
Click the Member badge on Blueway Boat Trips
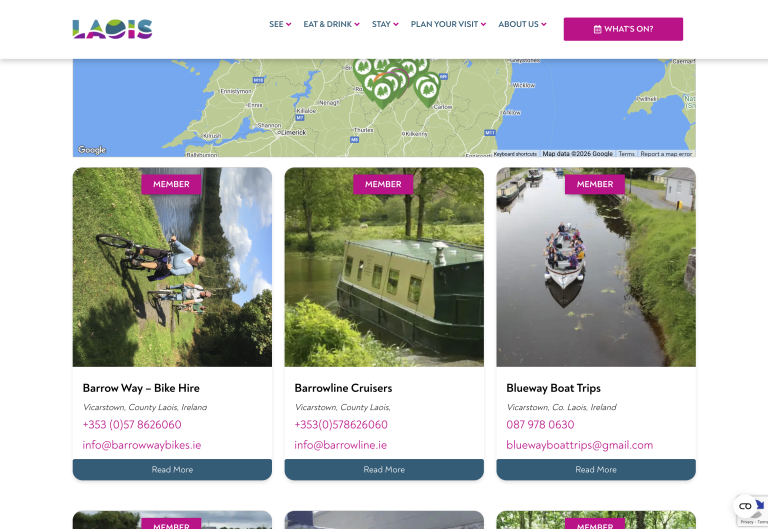pos(595,184)
